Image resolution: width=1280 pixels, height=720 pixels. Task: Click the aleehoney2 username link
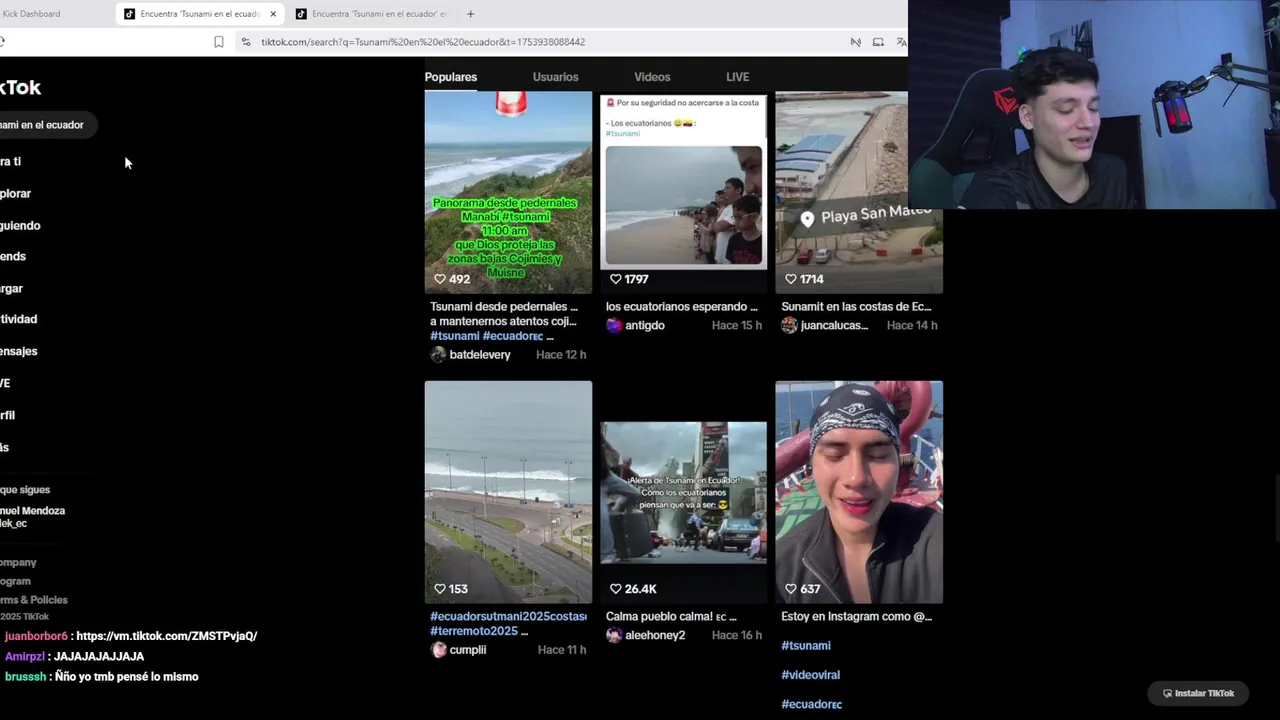pyautogui.click(x=655, y=635)
